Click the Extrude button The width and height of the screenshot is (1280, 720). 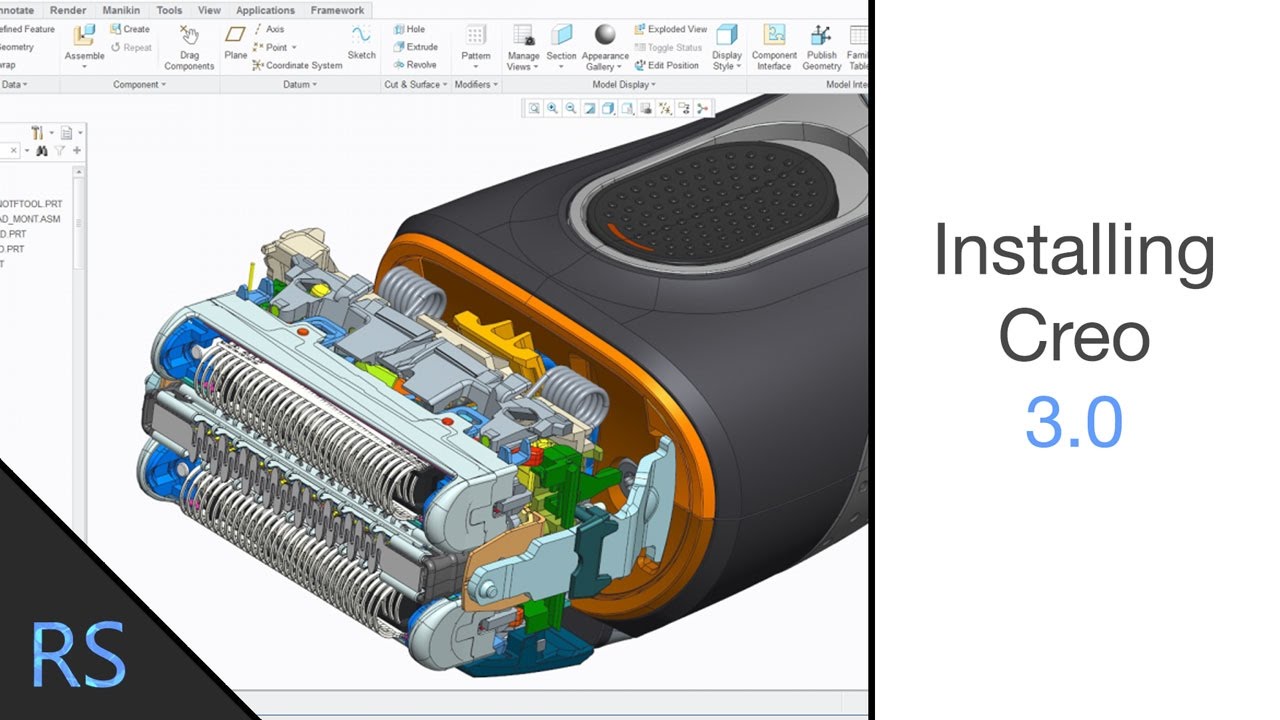[415, 47]
